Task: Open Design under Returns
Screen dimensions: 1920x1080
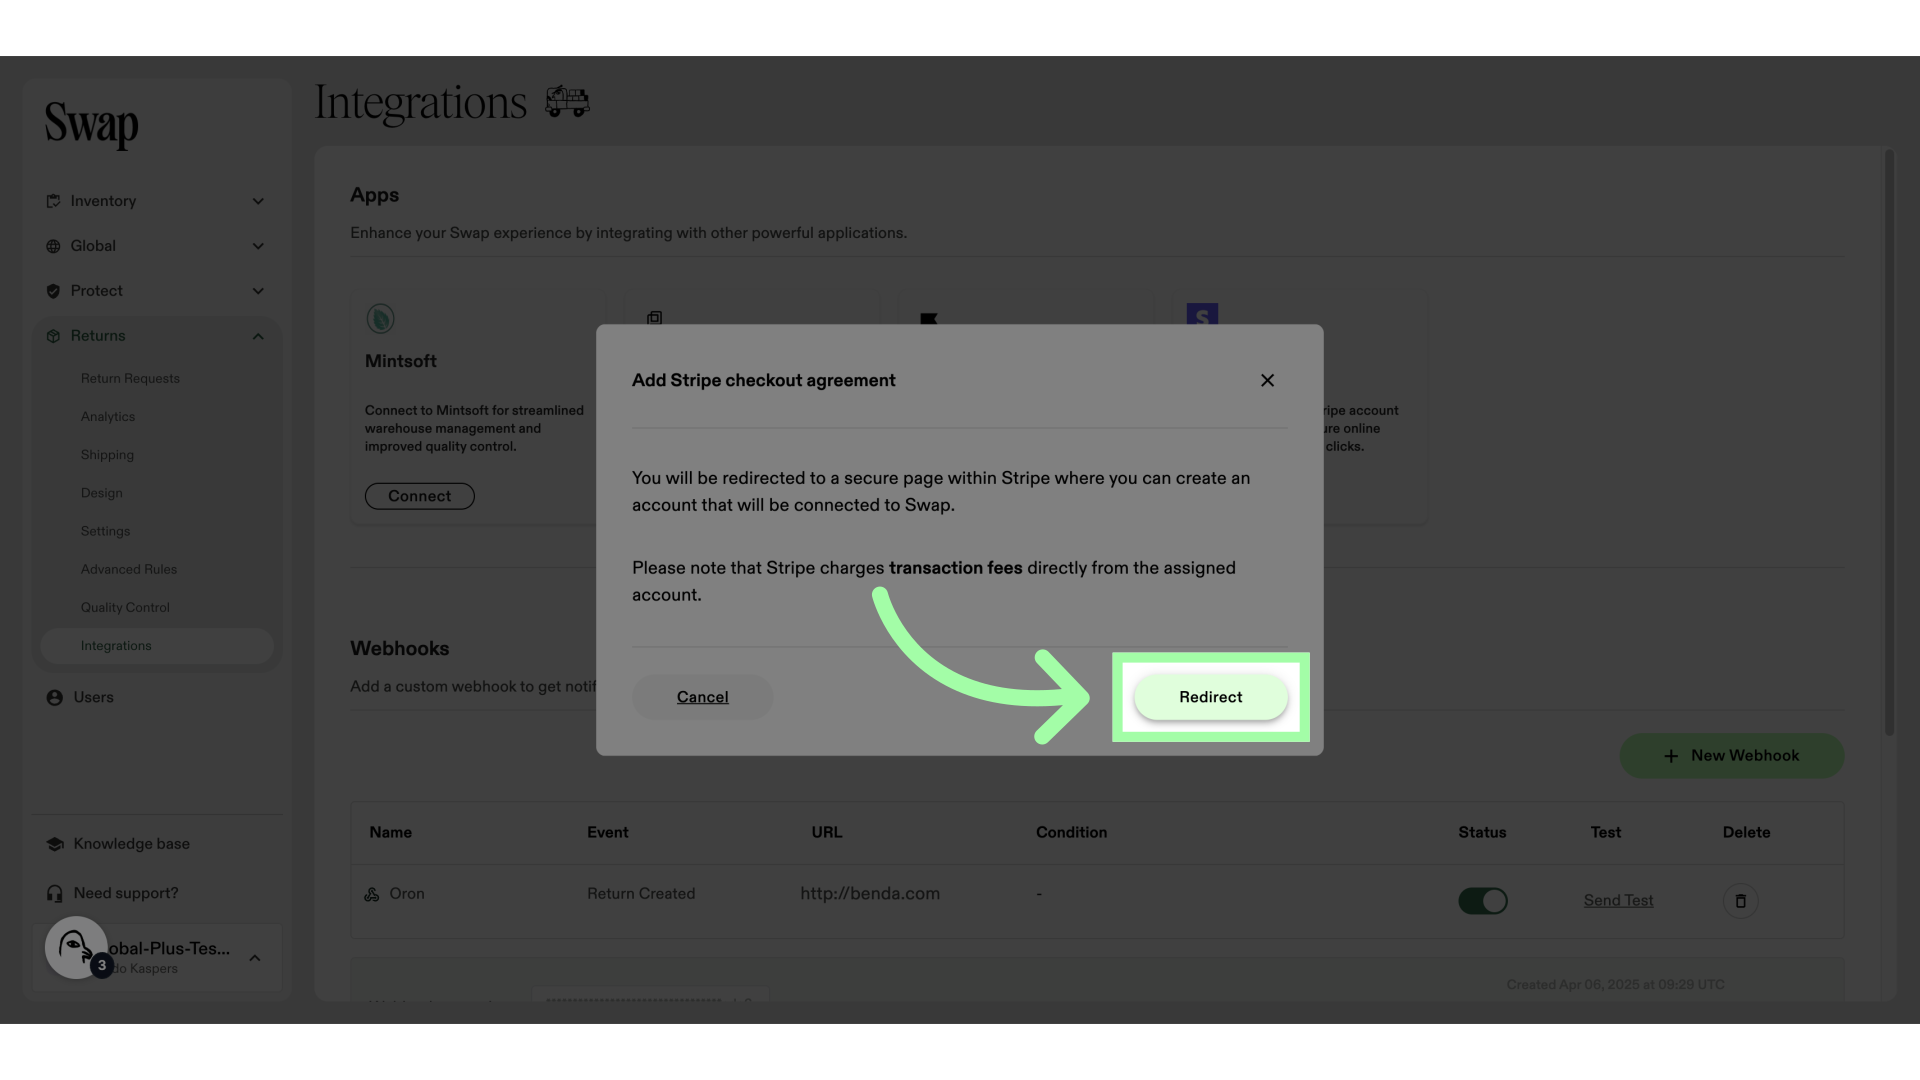Action: click(x=102, y=493)
